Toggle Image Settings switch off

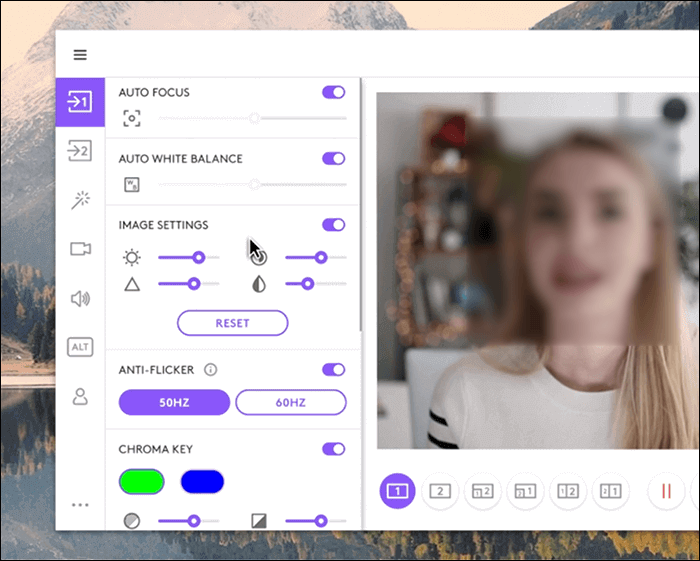point(334,225)
